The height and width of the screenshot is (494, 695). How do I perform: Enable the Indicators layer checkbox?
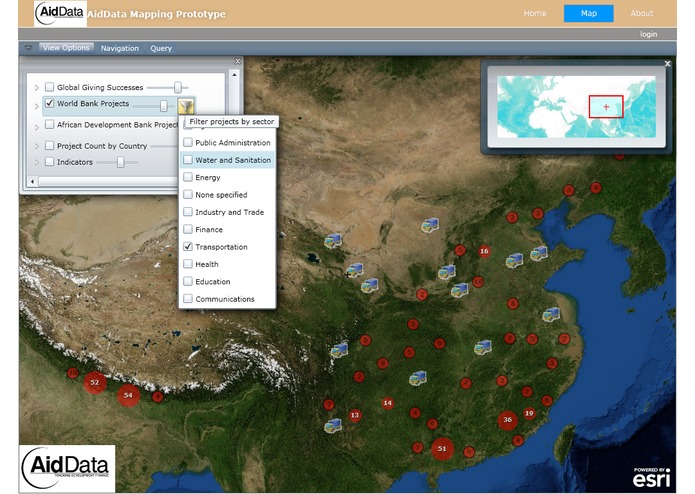[x=50, y=161]
